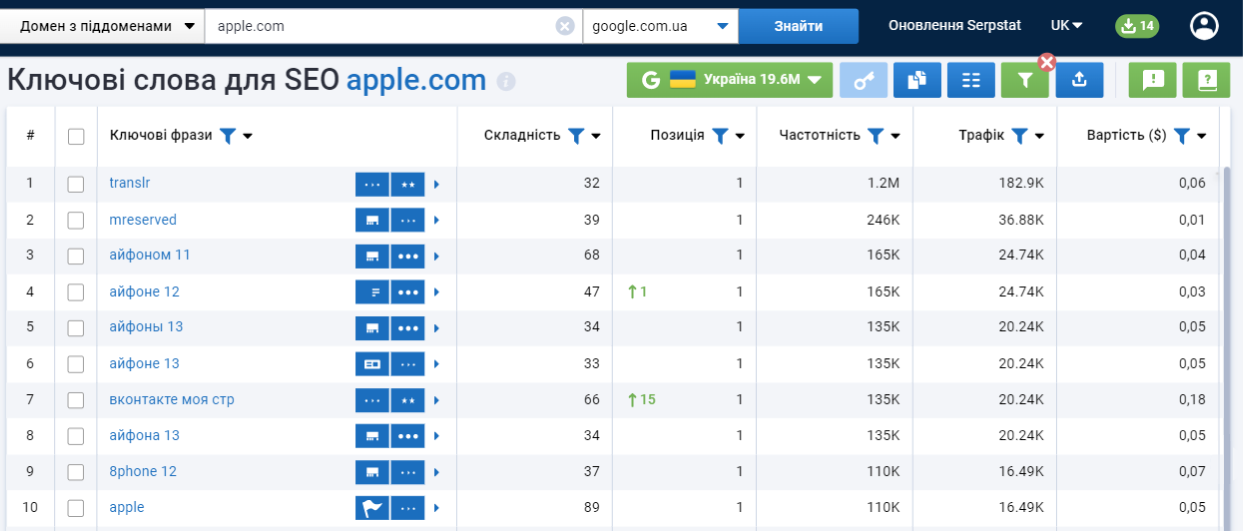Clear the apple.com search field
The height and width of the screenshot is (531, 1244).
pyautogui.click(x=565, y=26)
